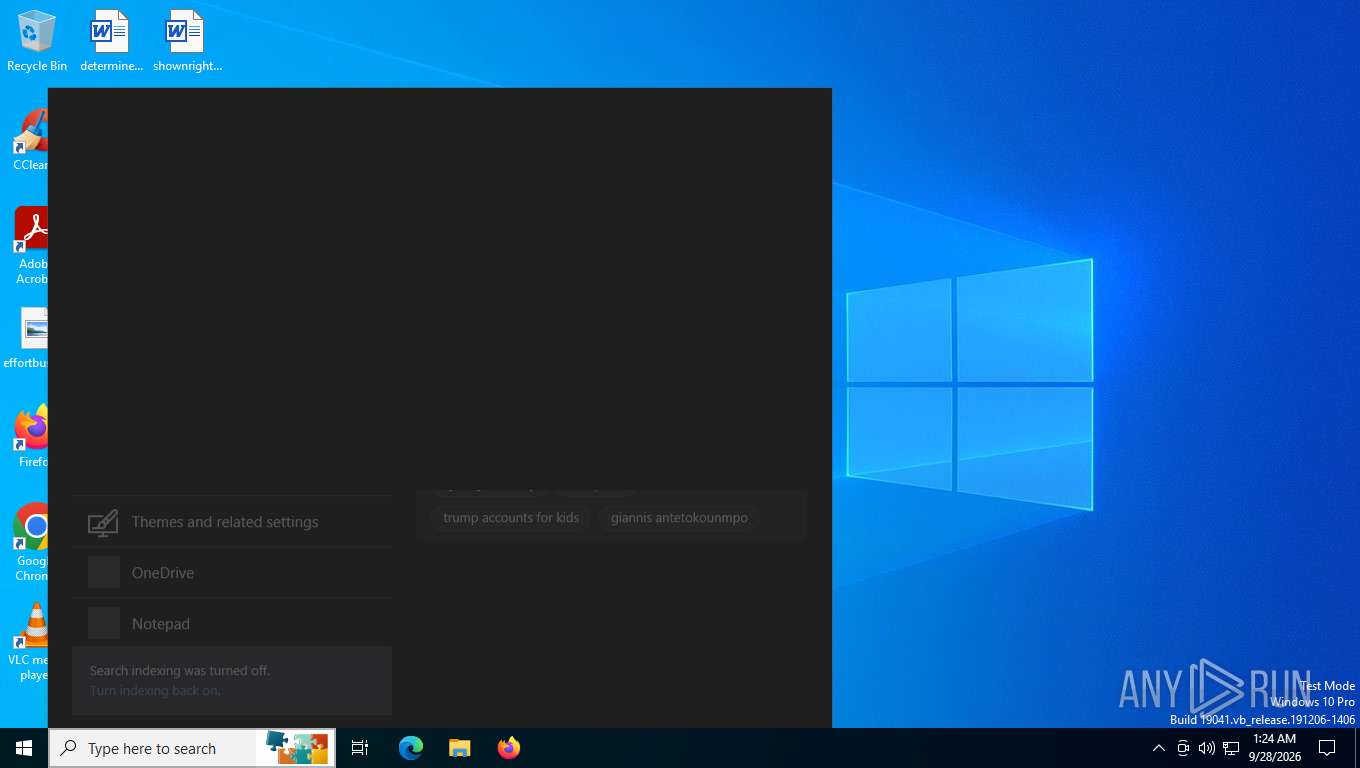Open the taskbar clock showing 1:24 AM
The height and width of the screenshot is (768, 1360).
coord(1275,748)
